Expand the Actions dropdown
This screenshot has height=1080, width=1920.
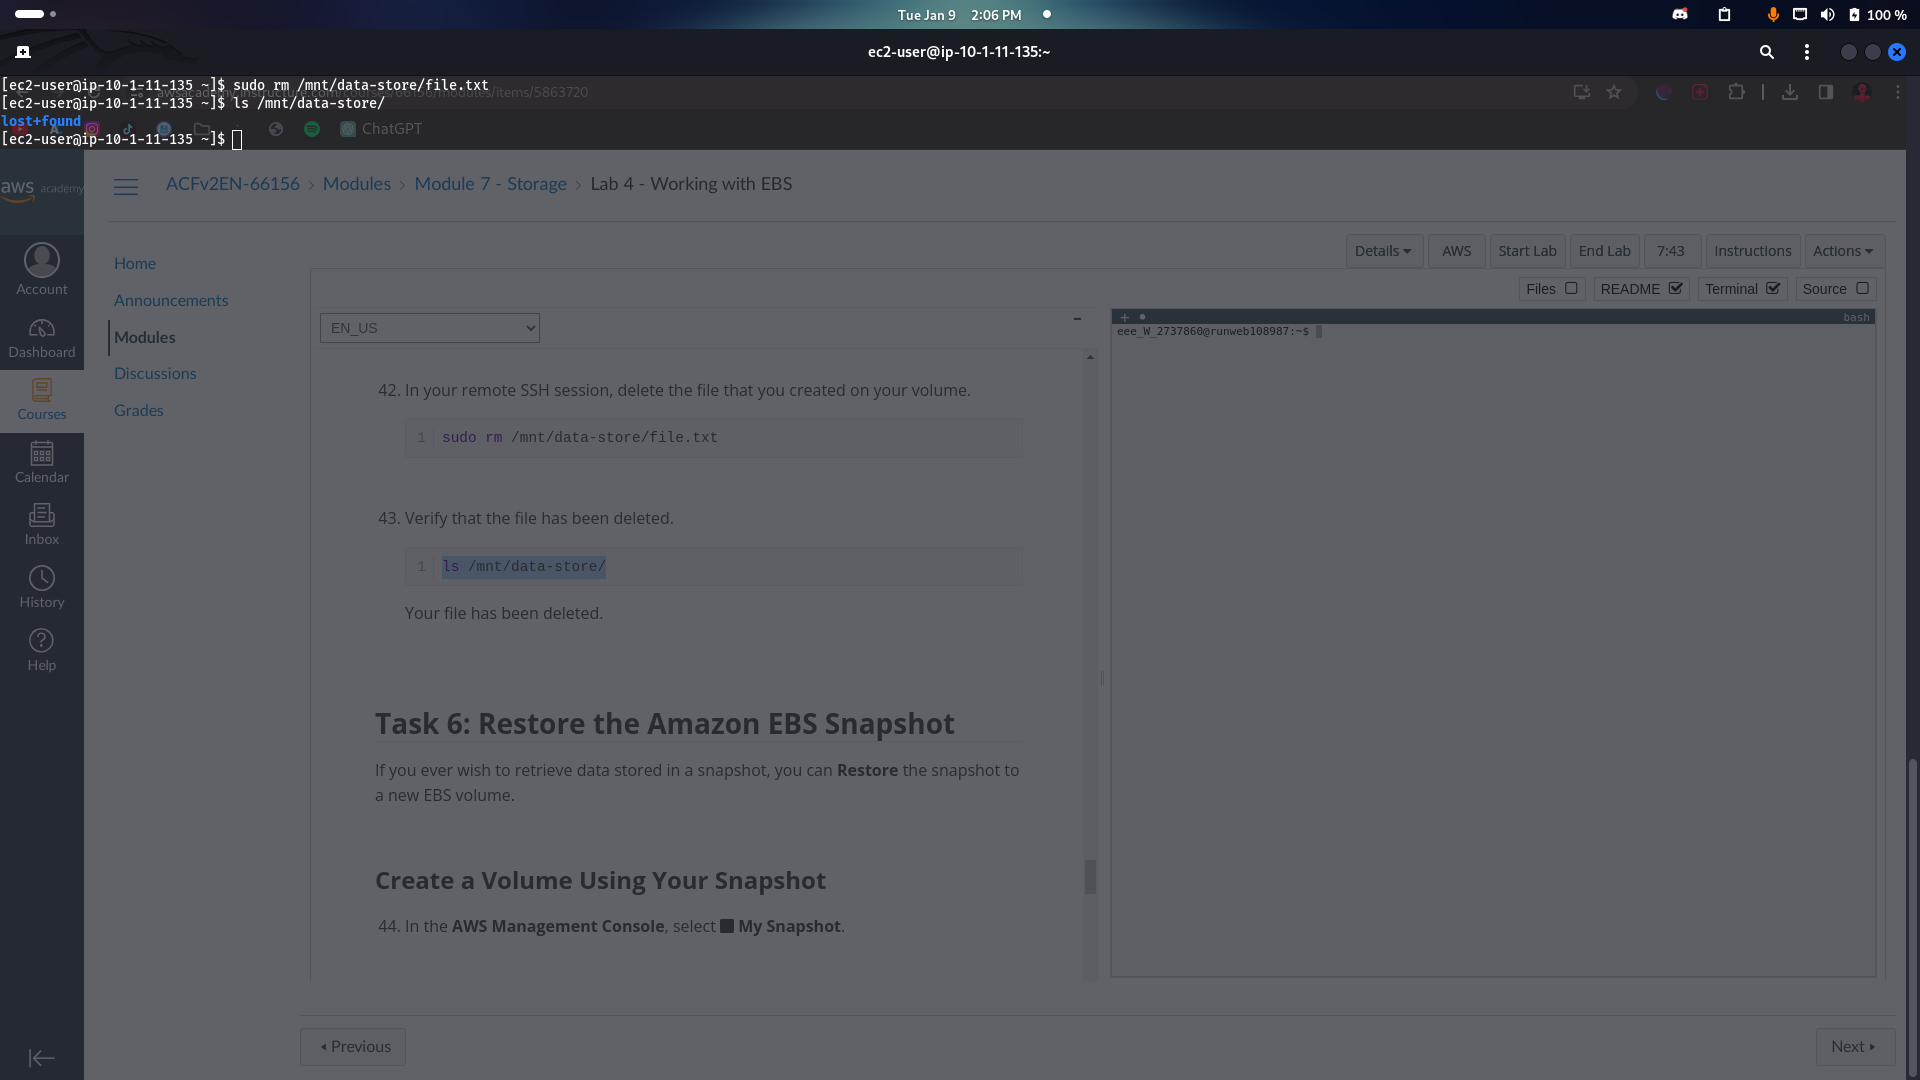click(1843, 251)
